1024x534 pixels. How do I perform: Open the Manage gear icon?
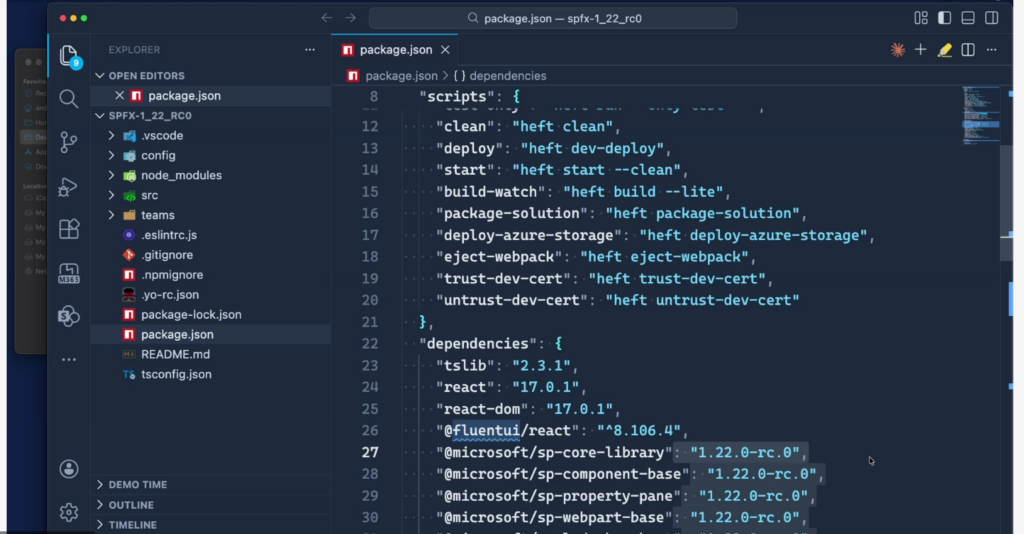coord(68,512)
